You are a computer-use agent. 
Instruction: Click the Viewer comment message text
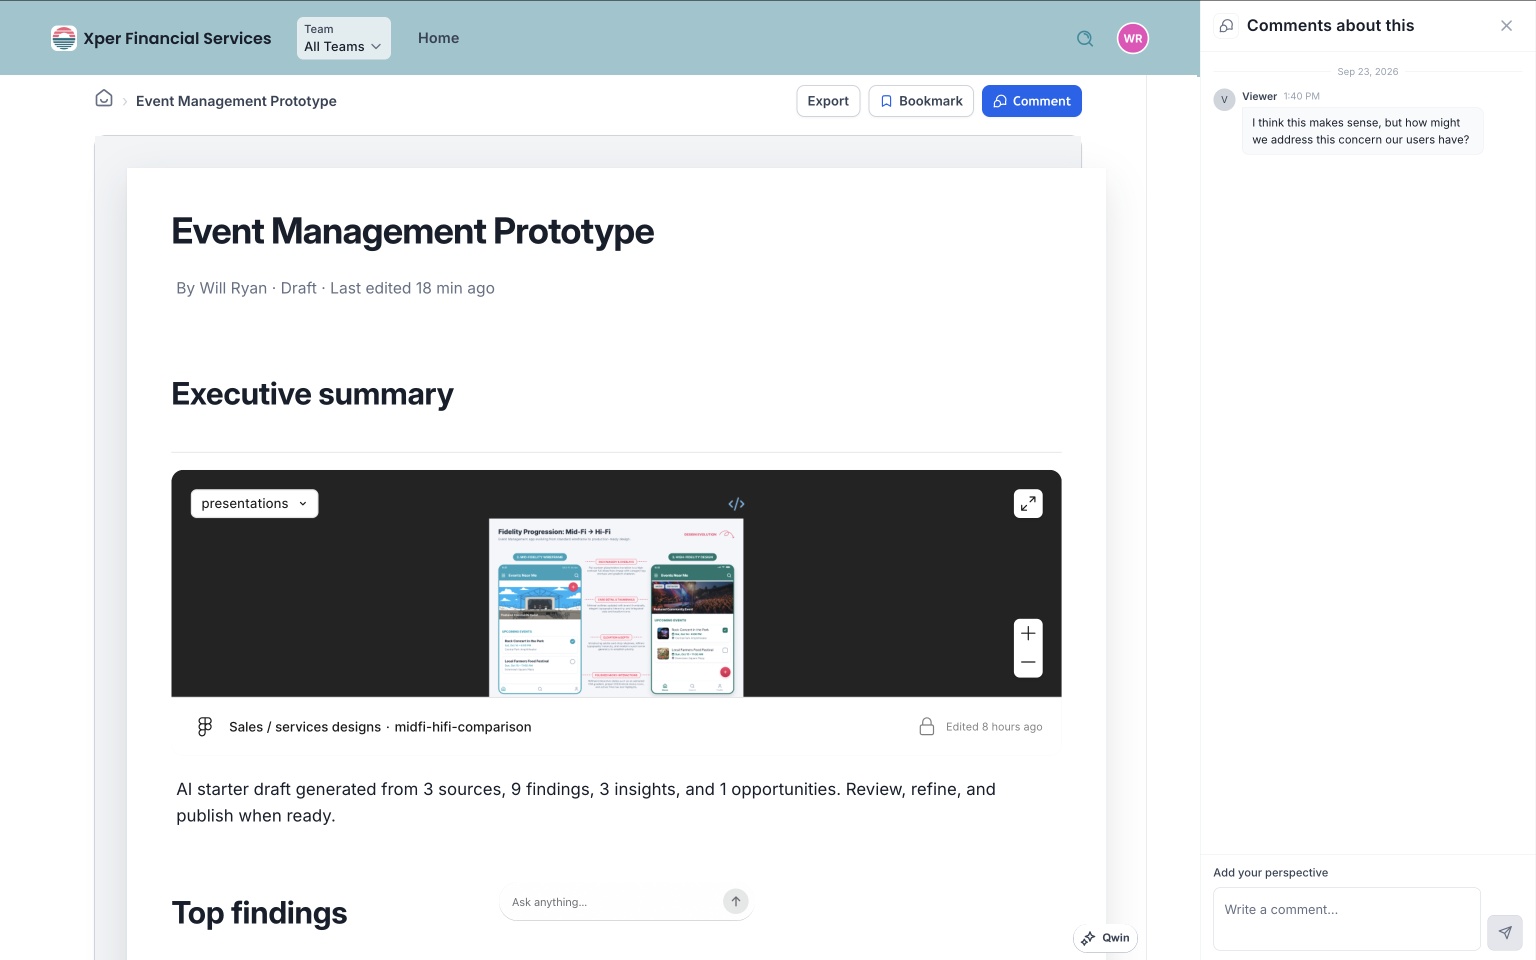[x=1362, y=131]
